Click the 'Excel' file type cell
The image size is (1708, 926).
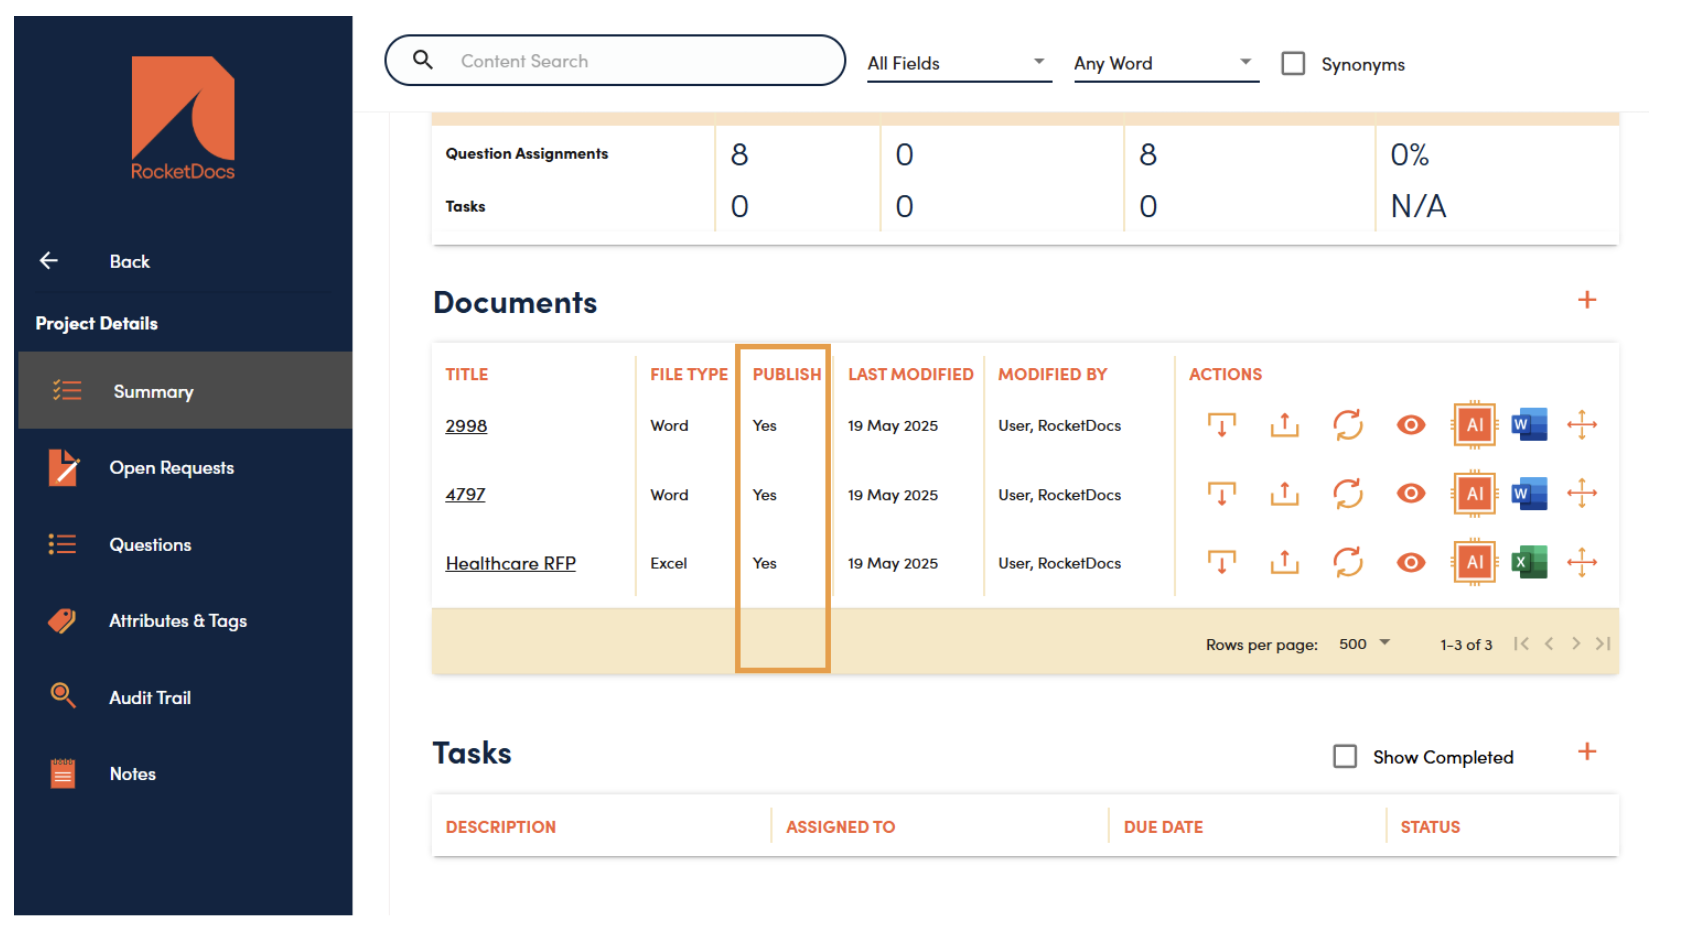(669, 563)
